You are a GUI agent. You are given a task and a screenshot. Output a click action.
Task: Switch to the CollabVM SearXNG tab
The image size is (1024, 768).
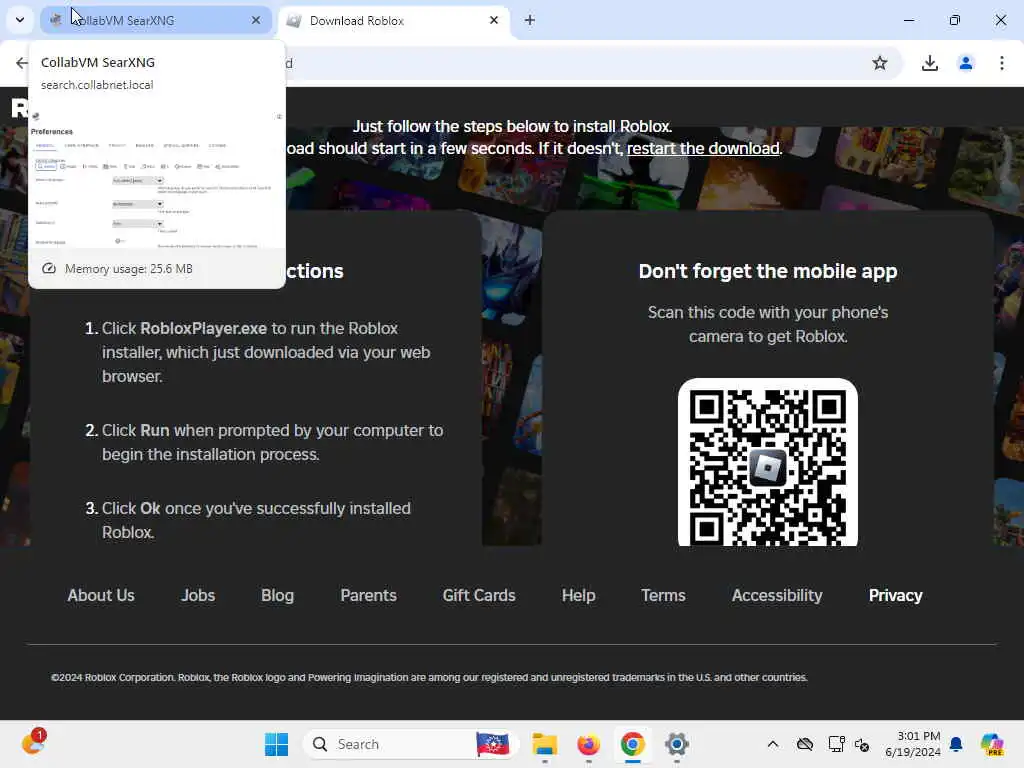click(155, 20)
